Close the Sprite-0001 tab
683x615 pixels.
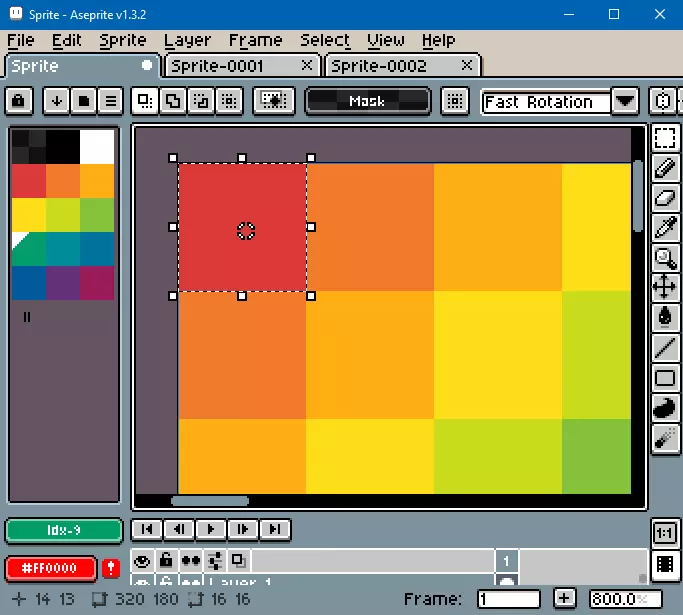pos(307,65)
